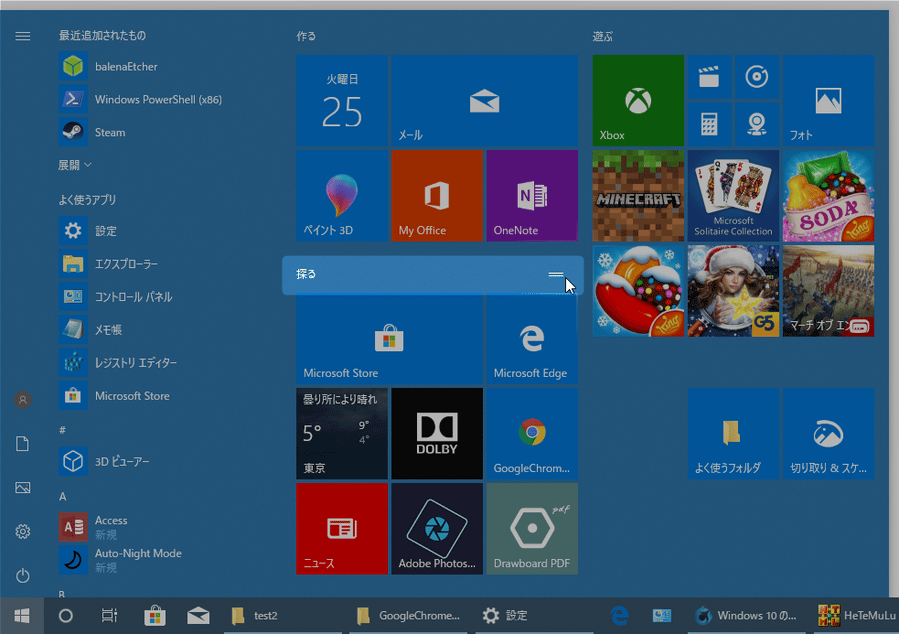Open Edge from the taskbar
Screen dimensions: 899x634
(619, 616)
